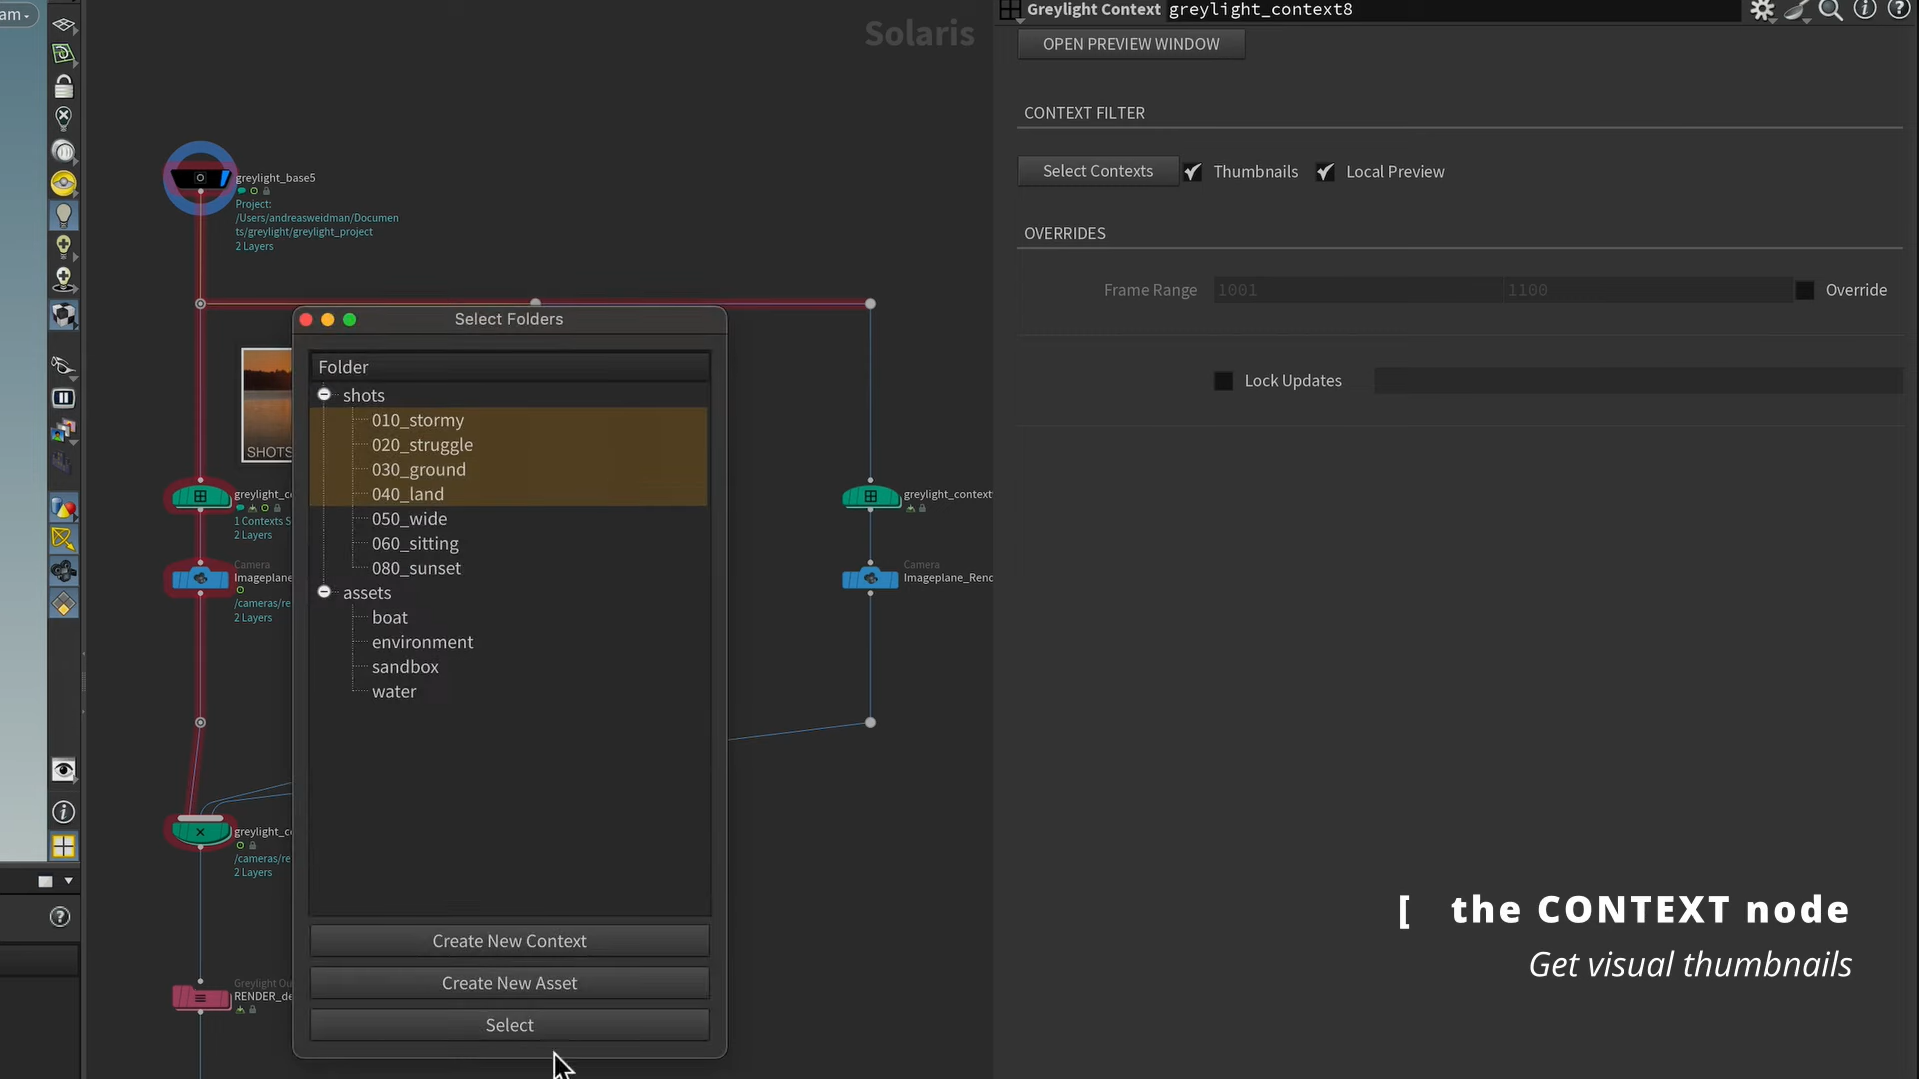Click the Frame Range start field

(x=1355, y=290)
